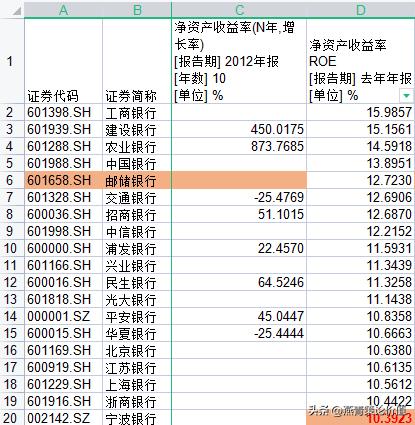Select cell 农业银行
Viewport: 415px width, 425px height.
pyautogui.click(x=137, y=146)
